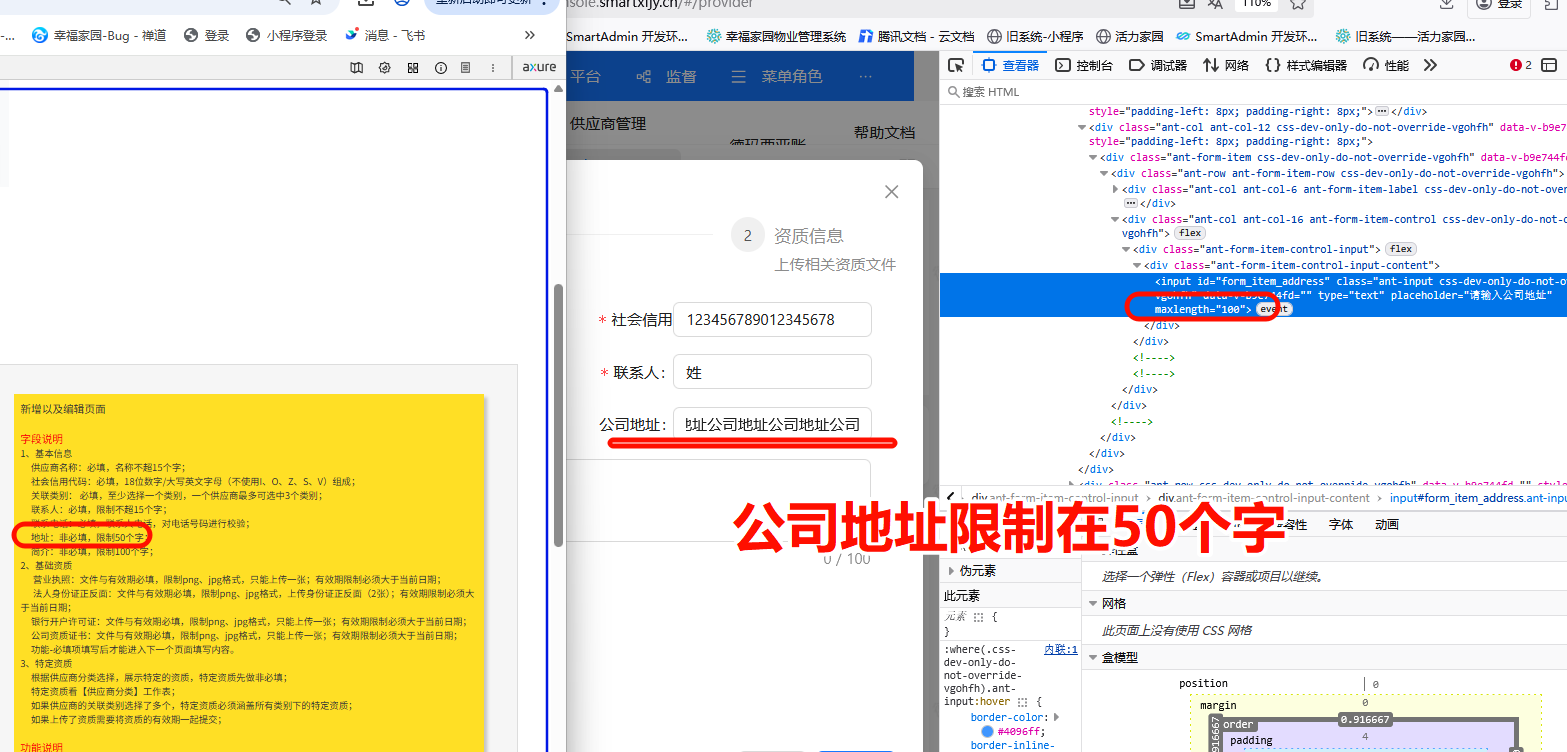
Task: Select the element picker in DevTools
Action: 956,64
